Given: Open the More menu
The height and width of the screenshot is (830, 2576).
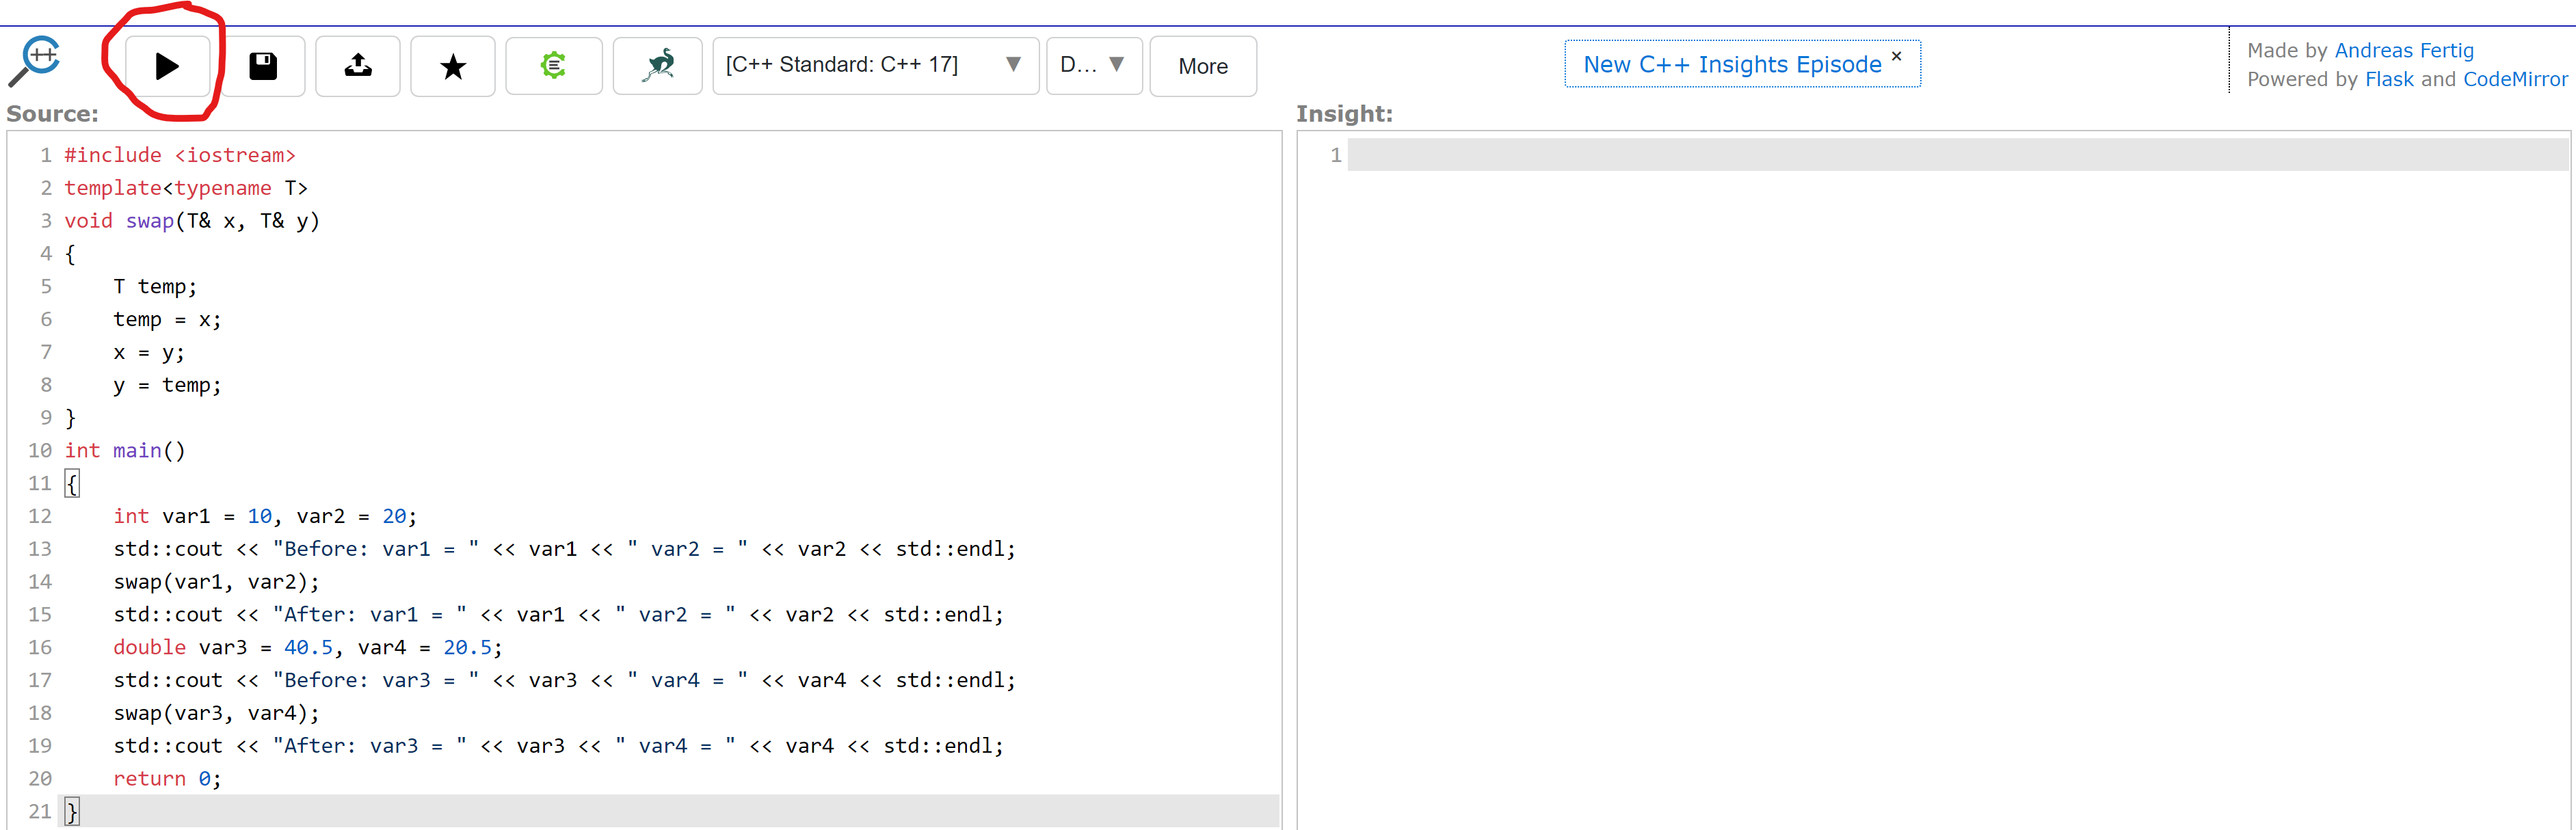Looking at the screenshot, I should click(x=1202, y=66).
